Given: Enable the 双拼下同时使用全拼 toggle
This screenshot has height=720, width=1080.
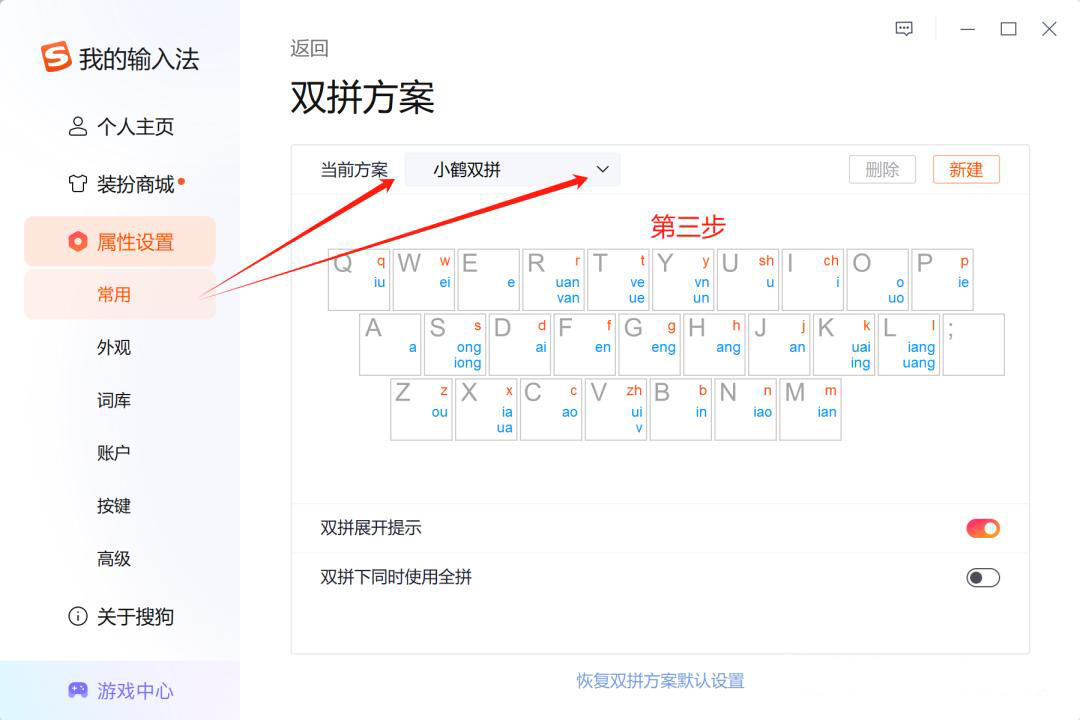Looking at the screenshot, I should [983, 577].
